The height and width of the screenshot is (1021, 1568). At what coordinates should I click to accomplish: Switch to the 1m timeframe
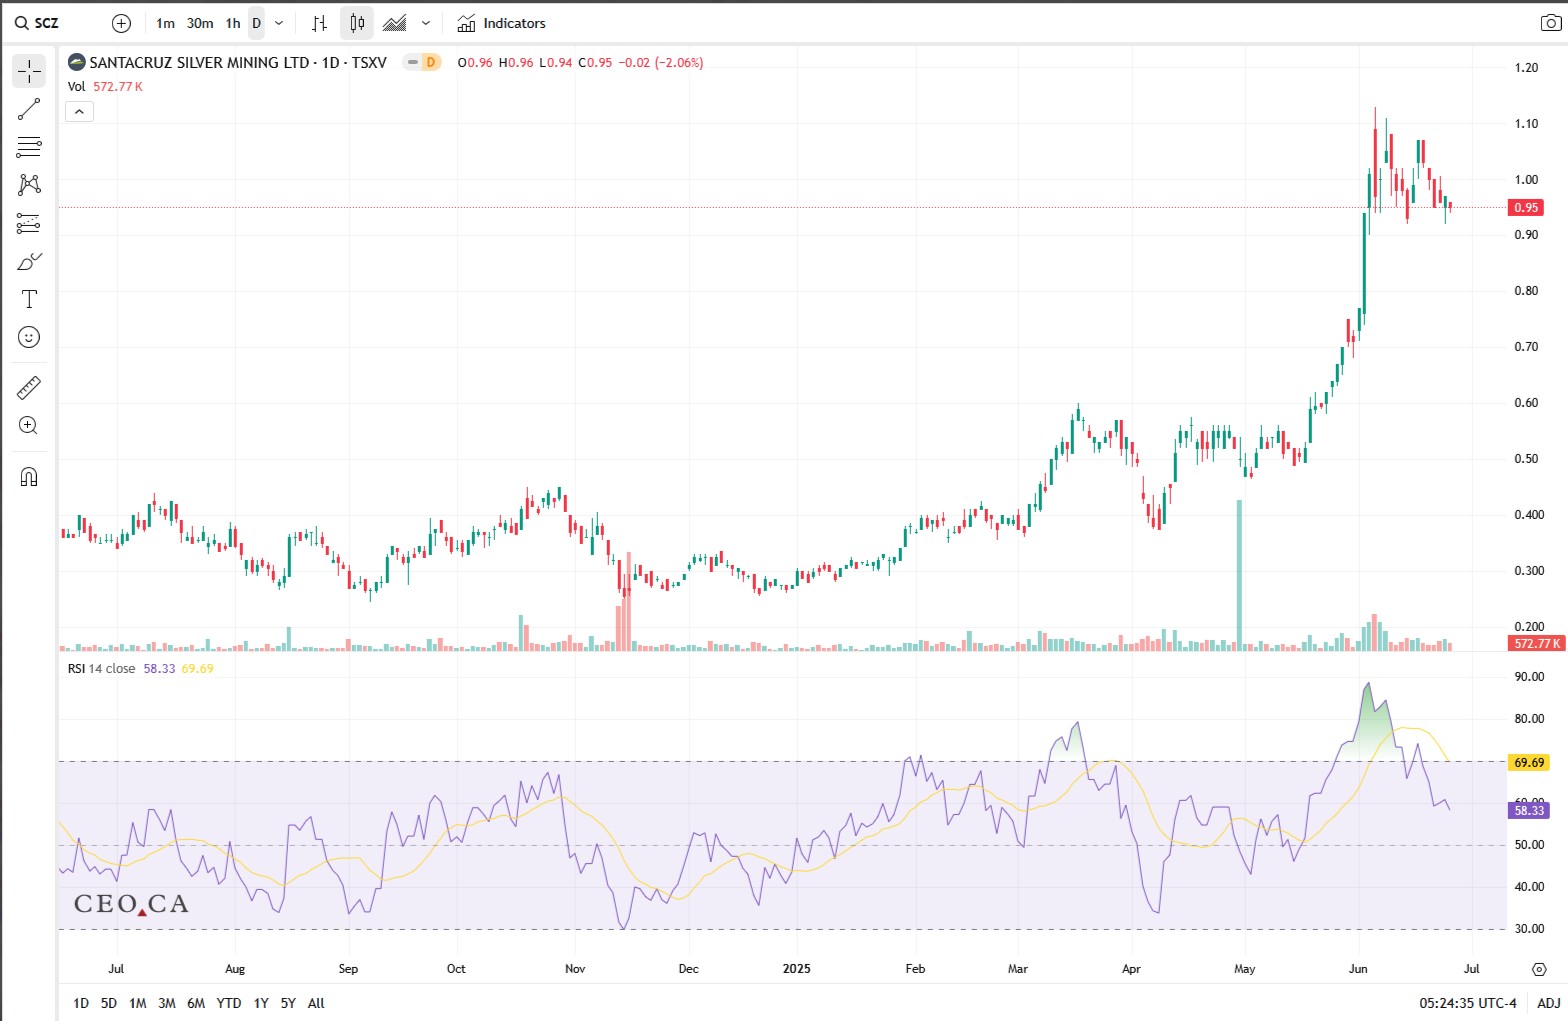point(165,23)
